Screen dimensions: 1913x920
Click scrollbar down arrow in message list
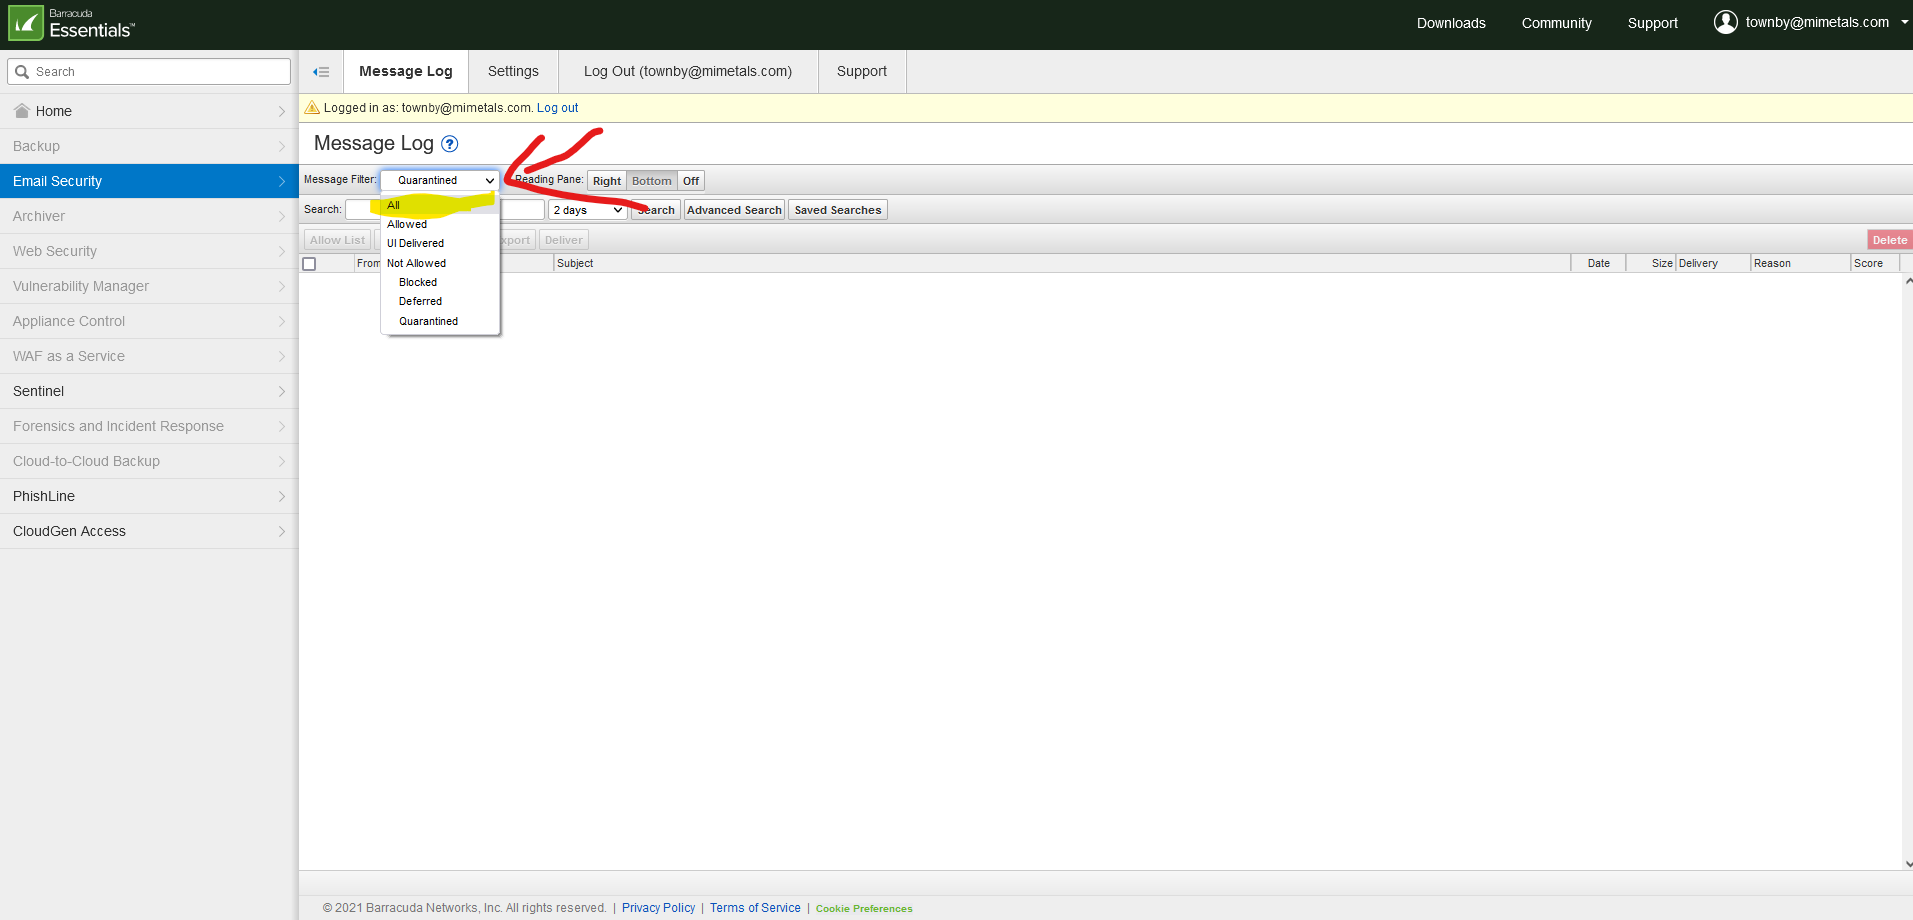click(x=1908, y=863)
